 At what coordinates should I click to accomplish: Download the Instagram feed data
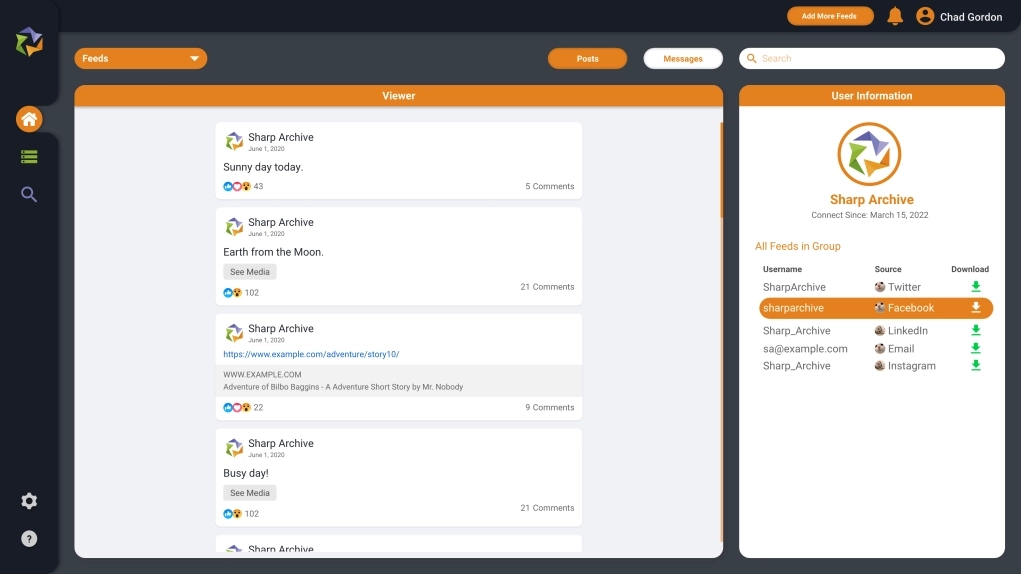pyautogui.click(x=975, y=366)
